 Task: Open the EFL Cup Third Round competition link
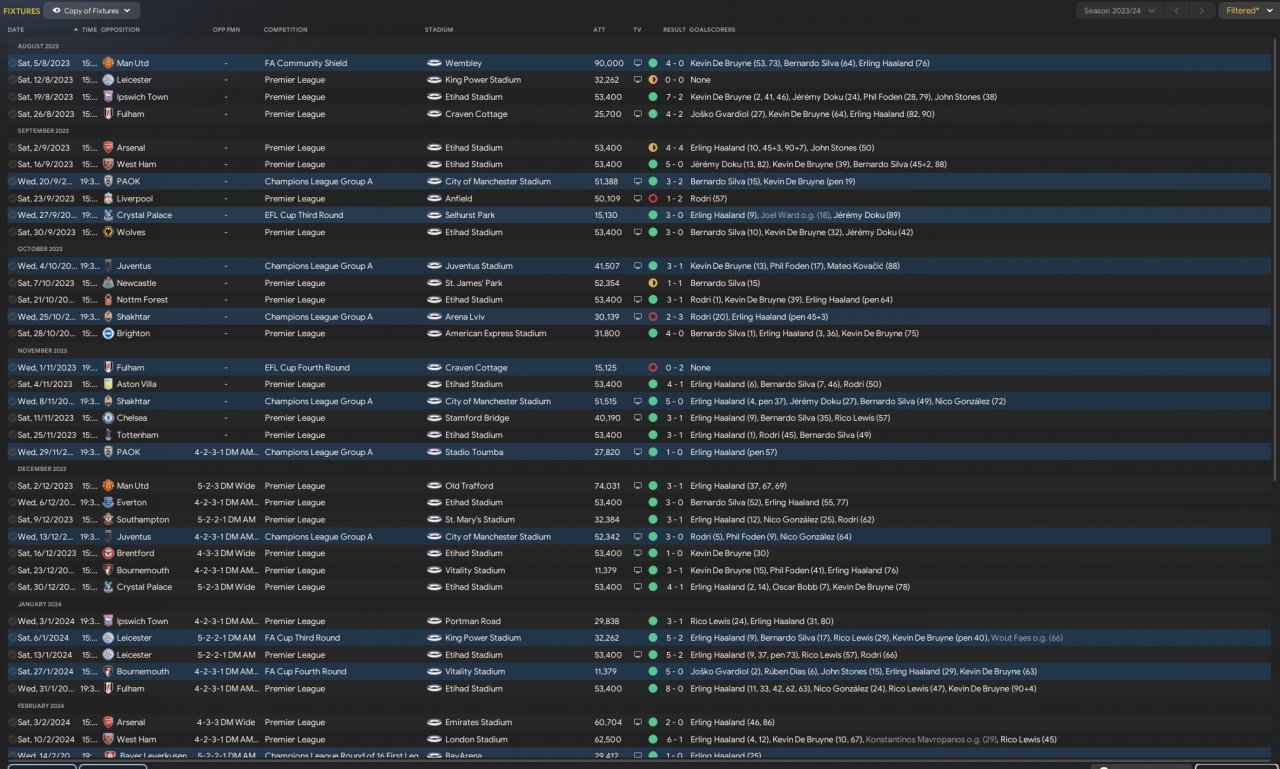coord(304,215)
